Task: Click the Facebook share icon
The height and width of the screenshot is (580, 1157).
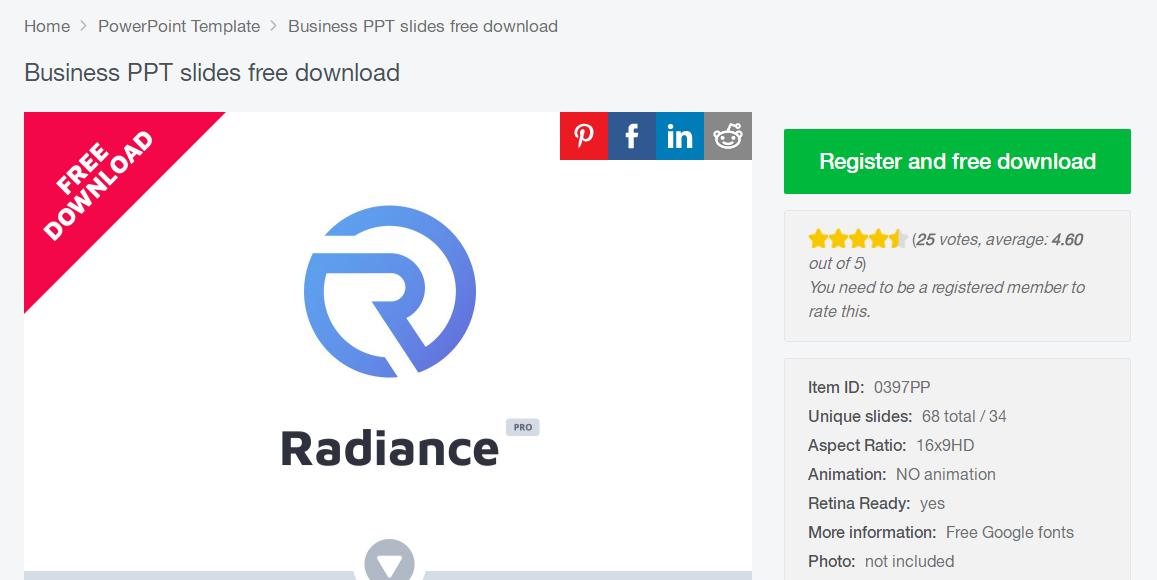Action: (x=632, y=136)
